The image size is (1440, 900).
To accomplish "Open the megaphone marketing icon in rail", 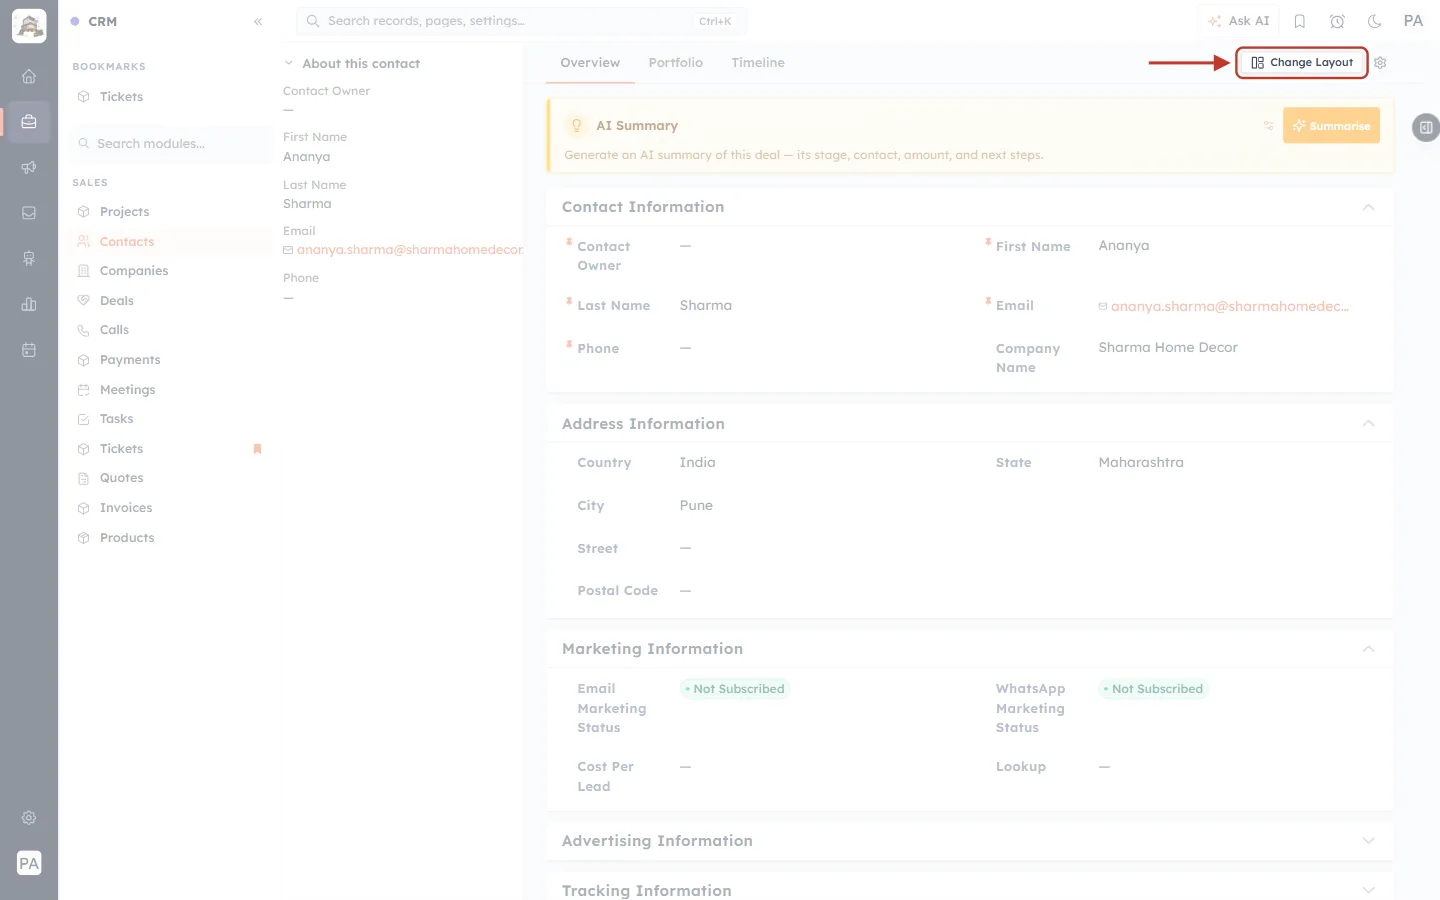I will [29, 167].
